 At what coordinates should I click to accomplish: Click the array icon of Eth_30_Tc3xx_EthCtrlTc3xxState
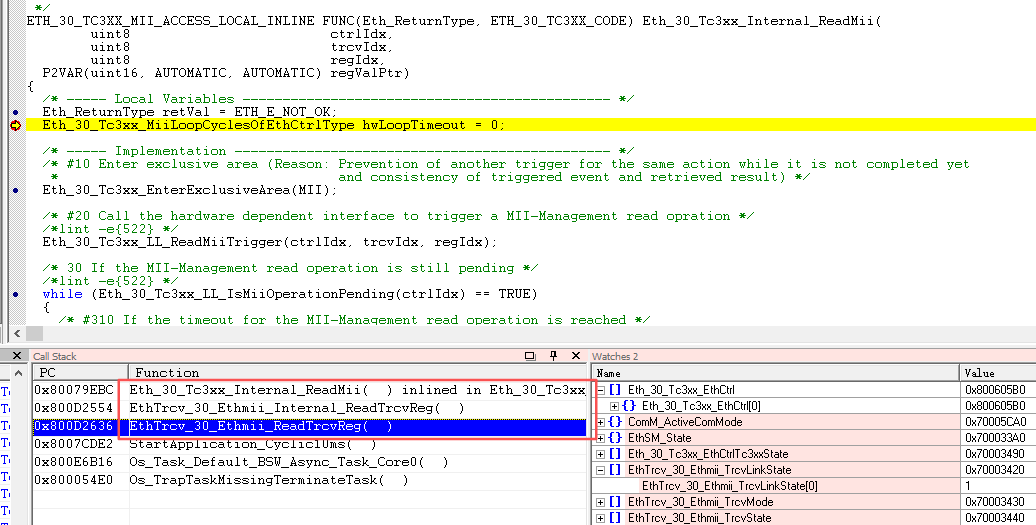[x=615, y=454]
